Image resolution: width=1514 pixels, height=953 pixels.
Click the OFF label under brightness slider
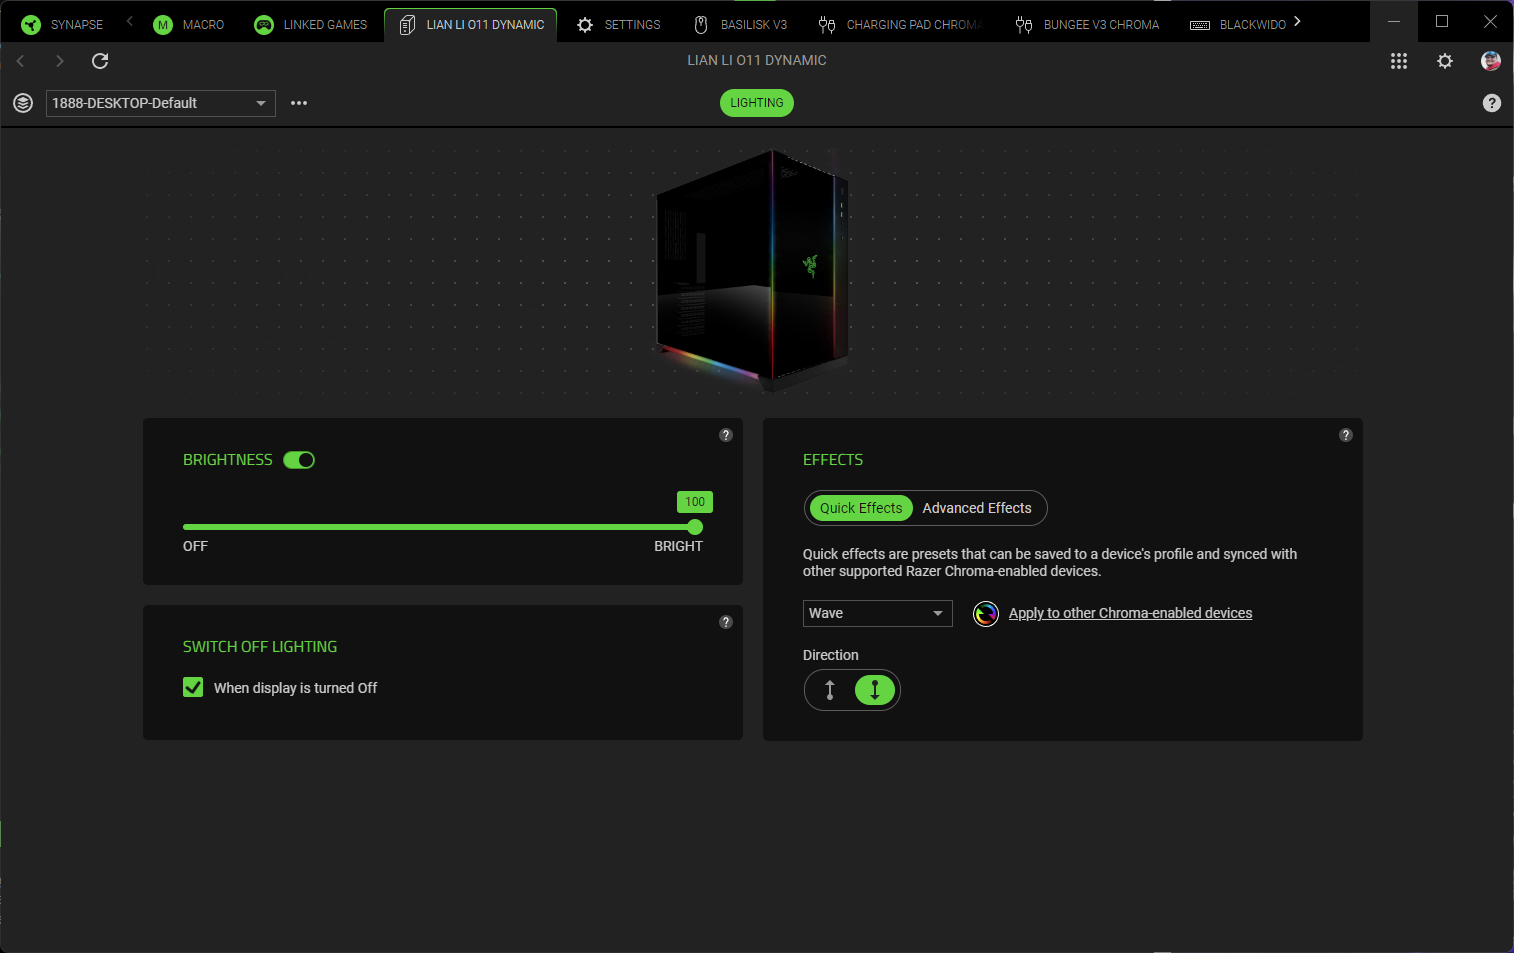[195, 546]
